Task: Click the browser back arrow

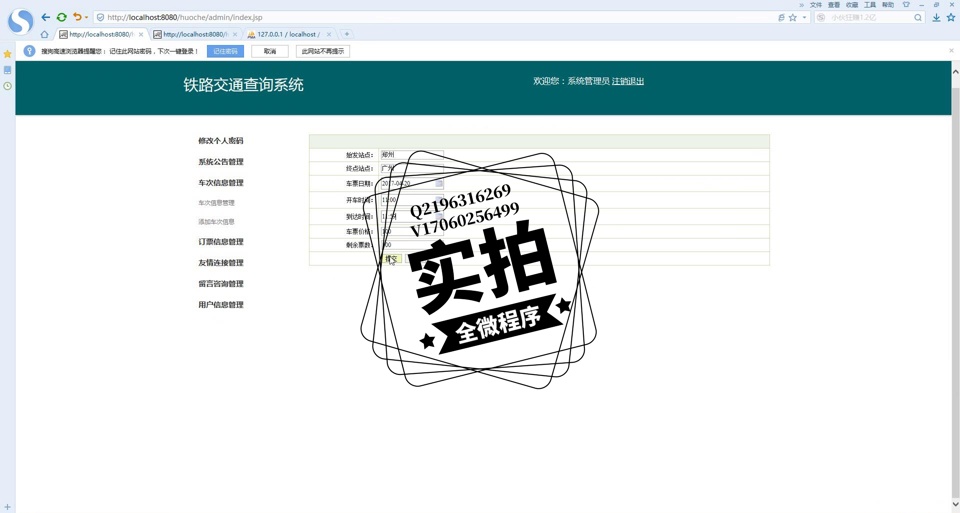Action: tap(45, 17)
